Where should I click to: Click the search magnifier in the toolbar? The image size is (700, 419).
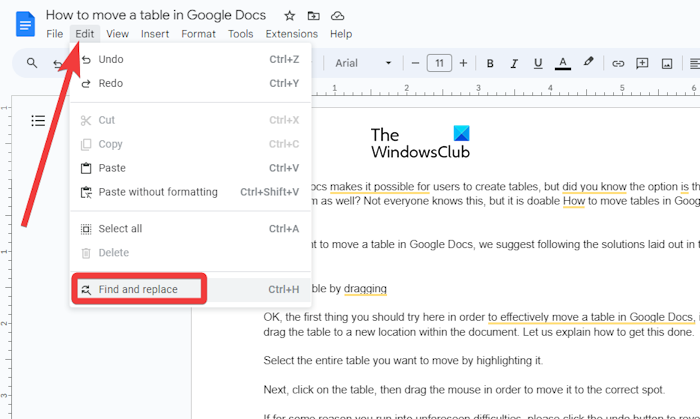(x=32, y=64)
